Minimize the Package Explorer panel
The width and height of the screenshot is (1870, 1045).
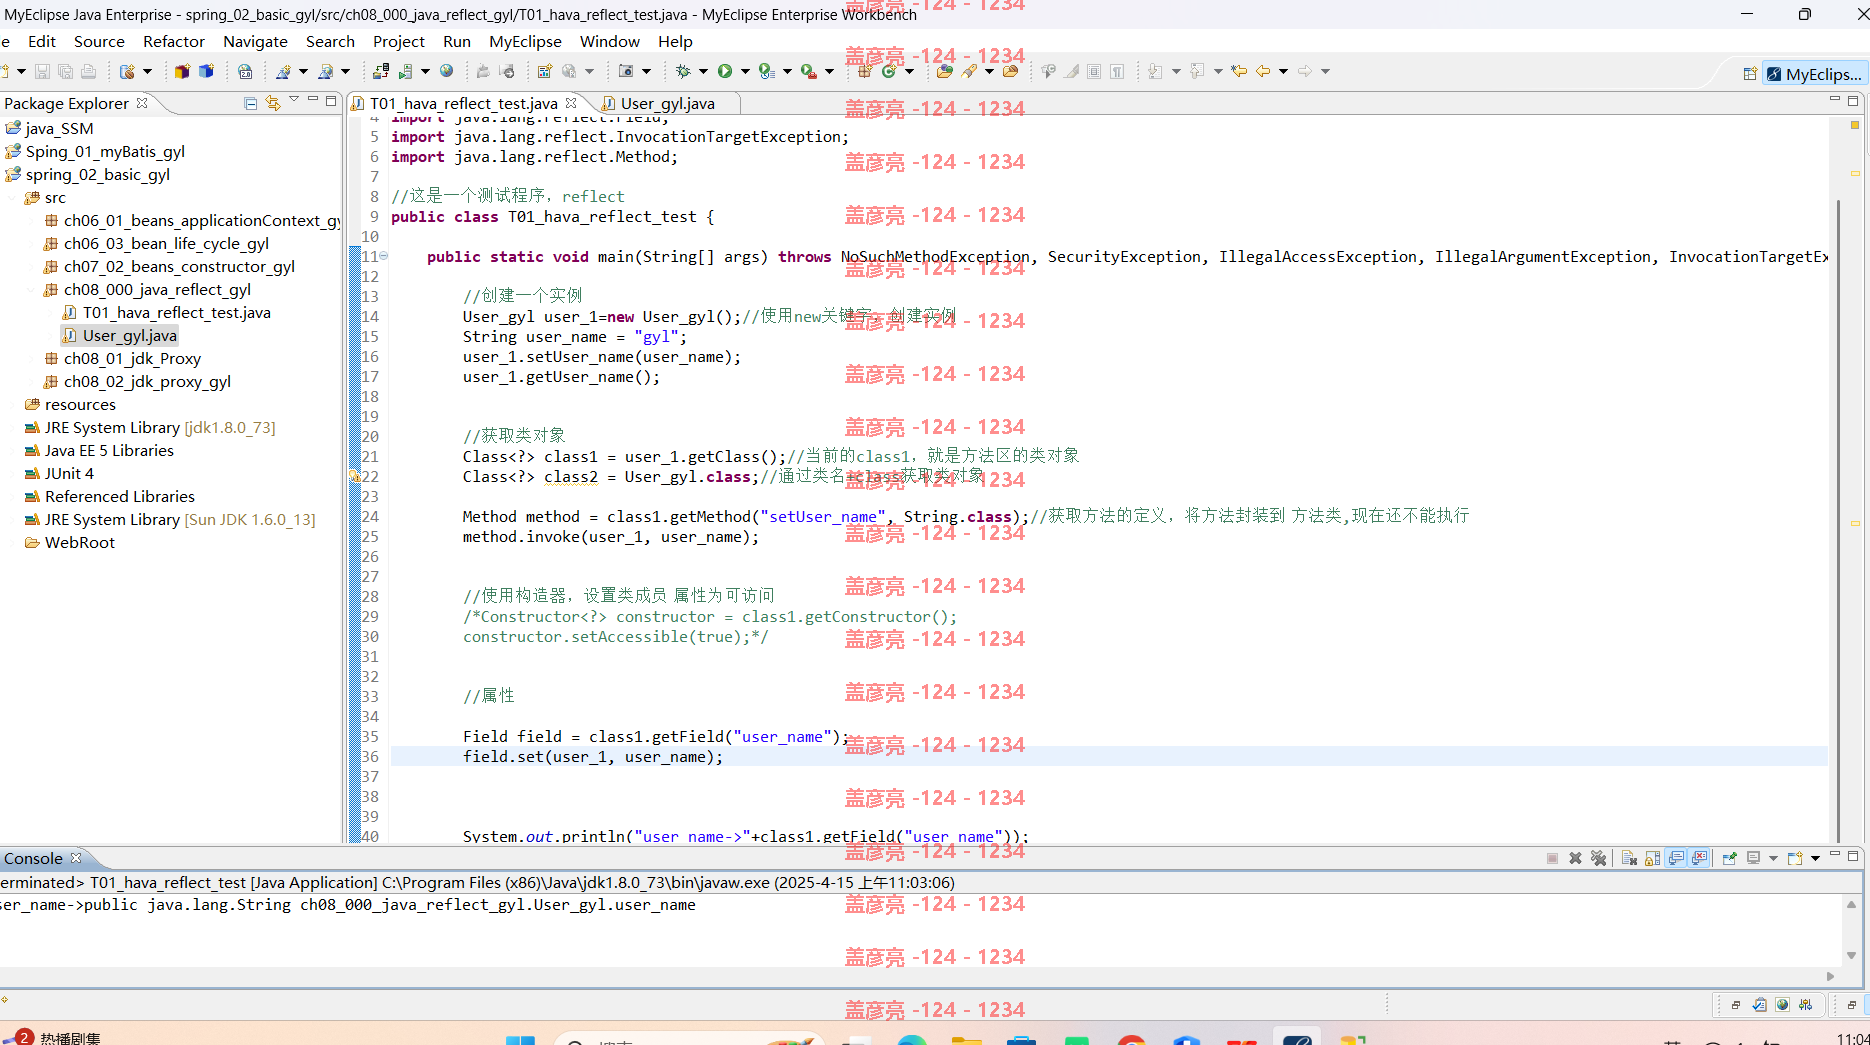coord(312,100)
